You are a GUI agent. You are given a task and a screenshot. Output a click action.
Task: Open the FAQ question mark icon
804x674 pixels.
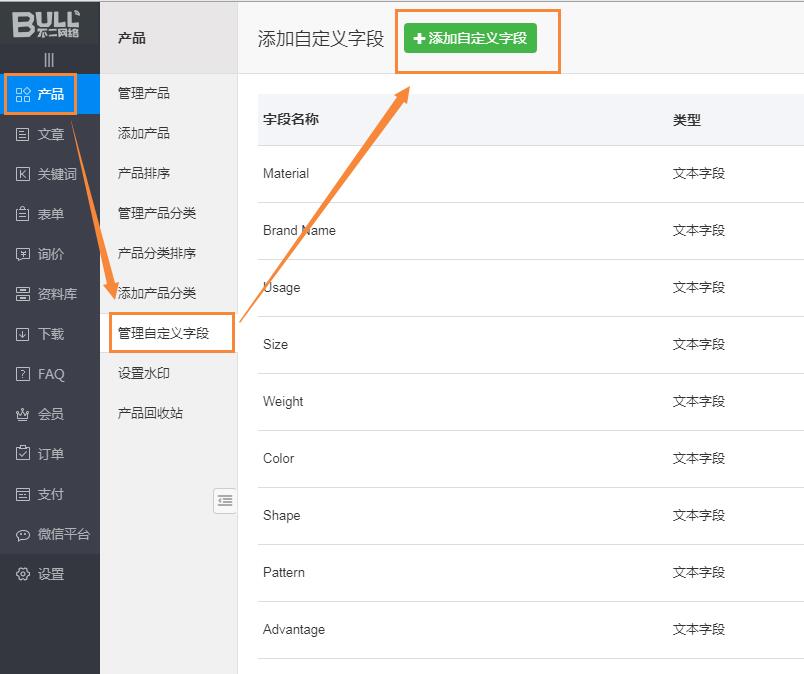coord(23,374)
